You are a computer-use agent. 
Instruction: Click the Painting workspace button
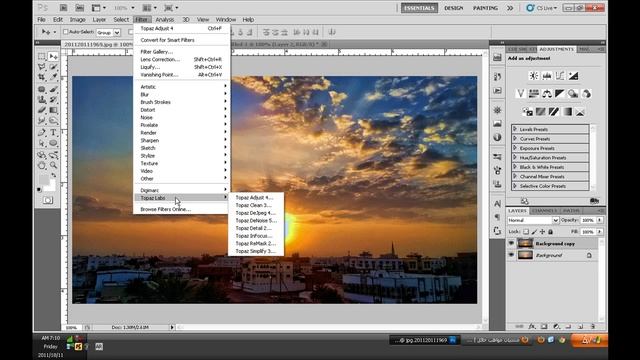(x=485, y=8)
